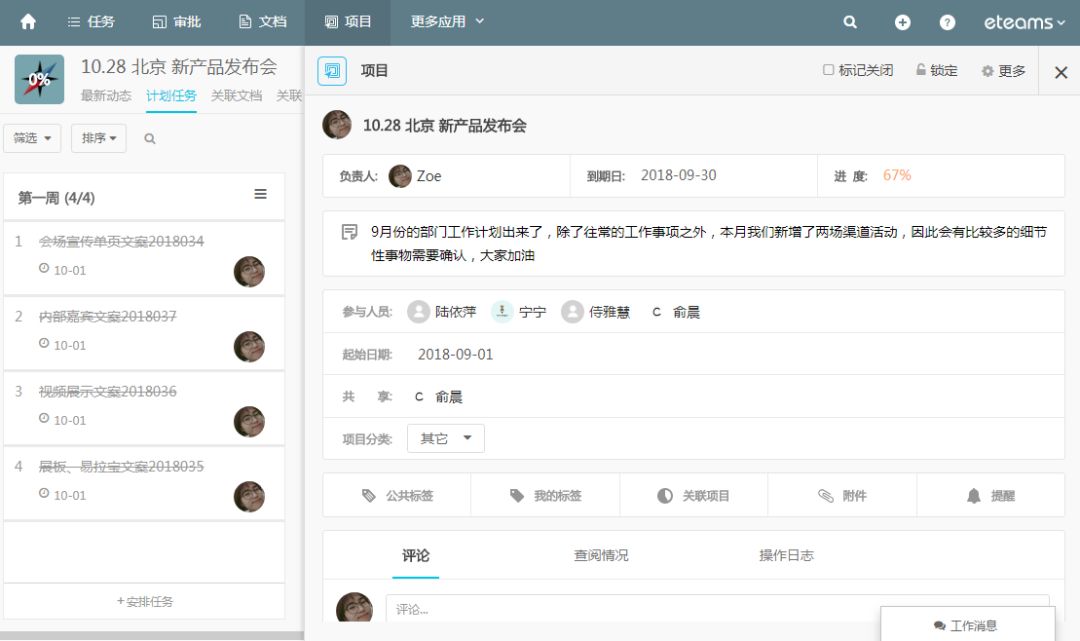Image resolution: width=1080 pixels, height=641 pixels.
Task: Select the 项目 tab in top bar
Action: coord(348,22)
